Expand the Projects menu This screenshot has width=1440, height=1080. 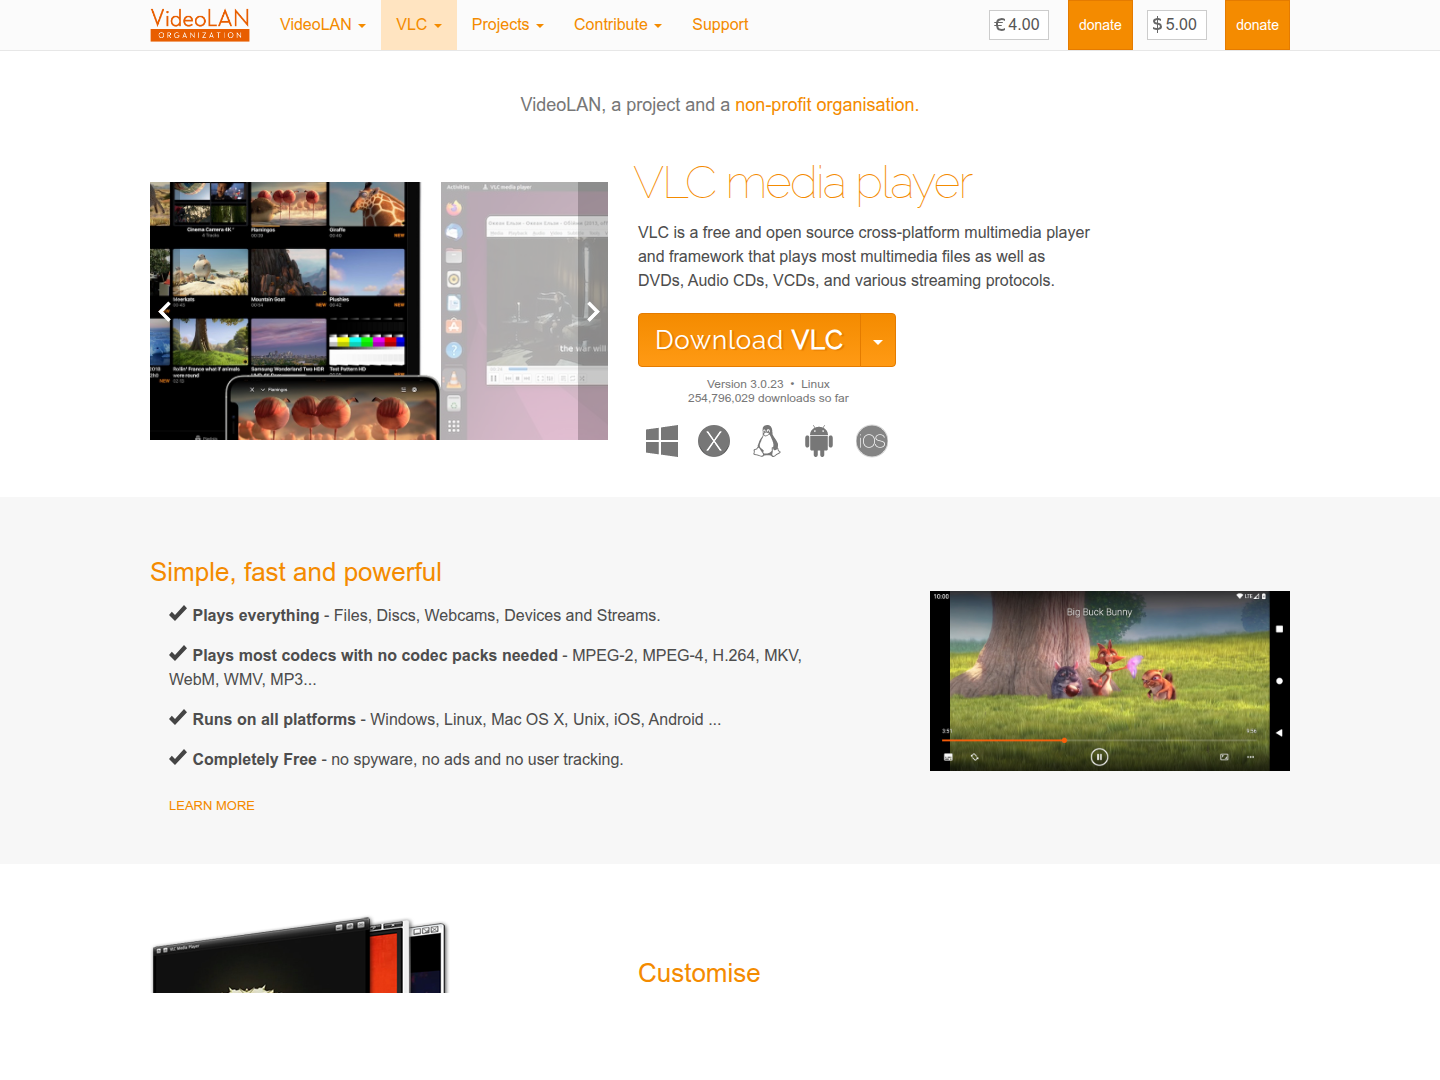point(508,25)
